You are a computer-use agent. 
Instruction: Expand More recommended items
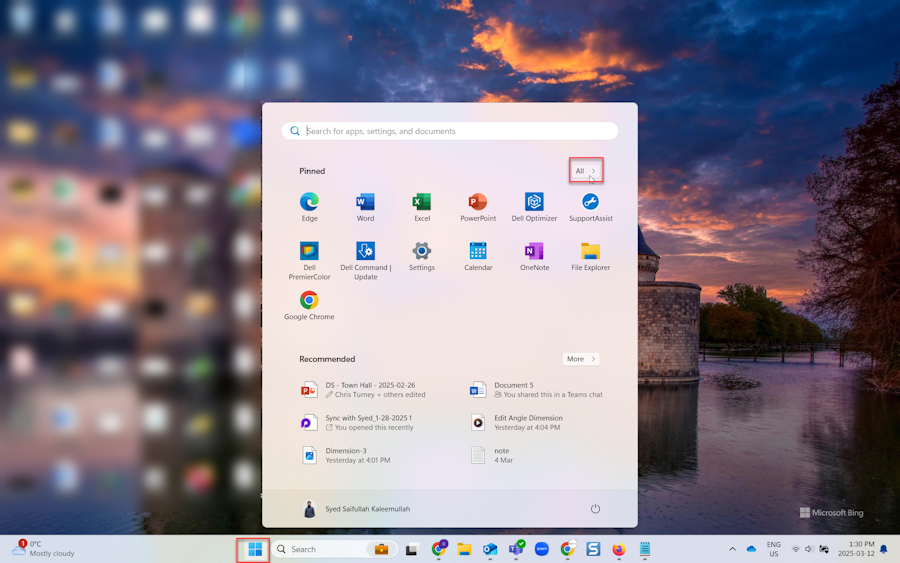tap(580, 359)
